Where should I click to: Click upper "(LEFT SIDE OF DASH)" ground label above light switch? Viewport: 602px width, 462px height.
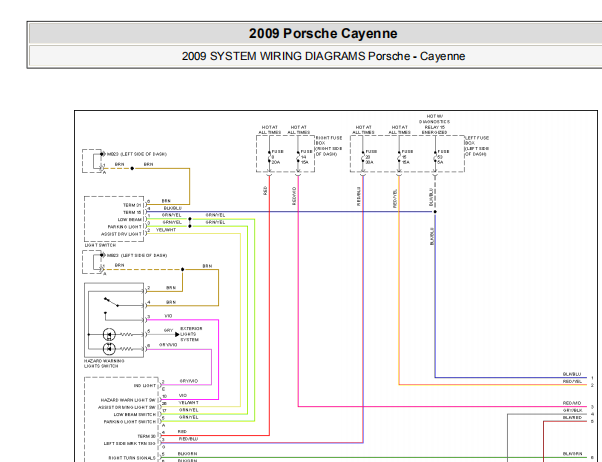coord(144,154)
